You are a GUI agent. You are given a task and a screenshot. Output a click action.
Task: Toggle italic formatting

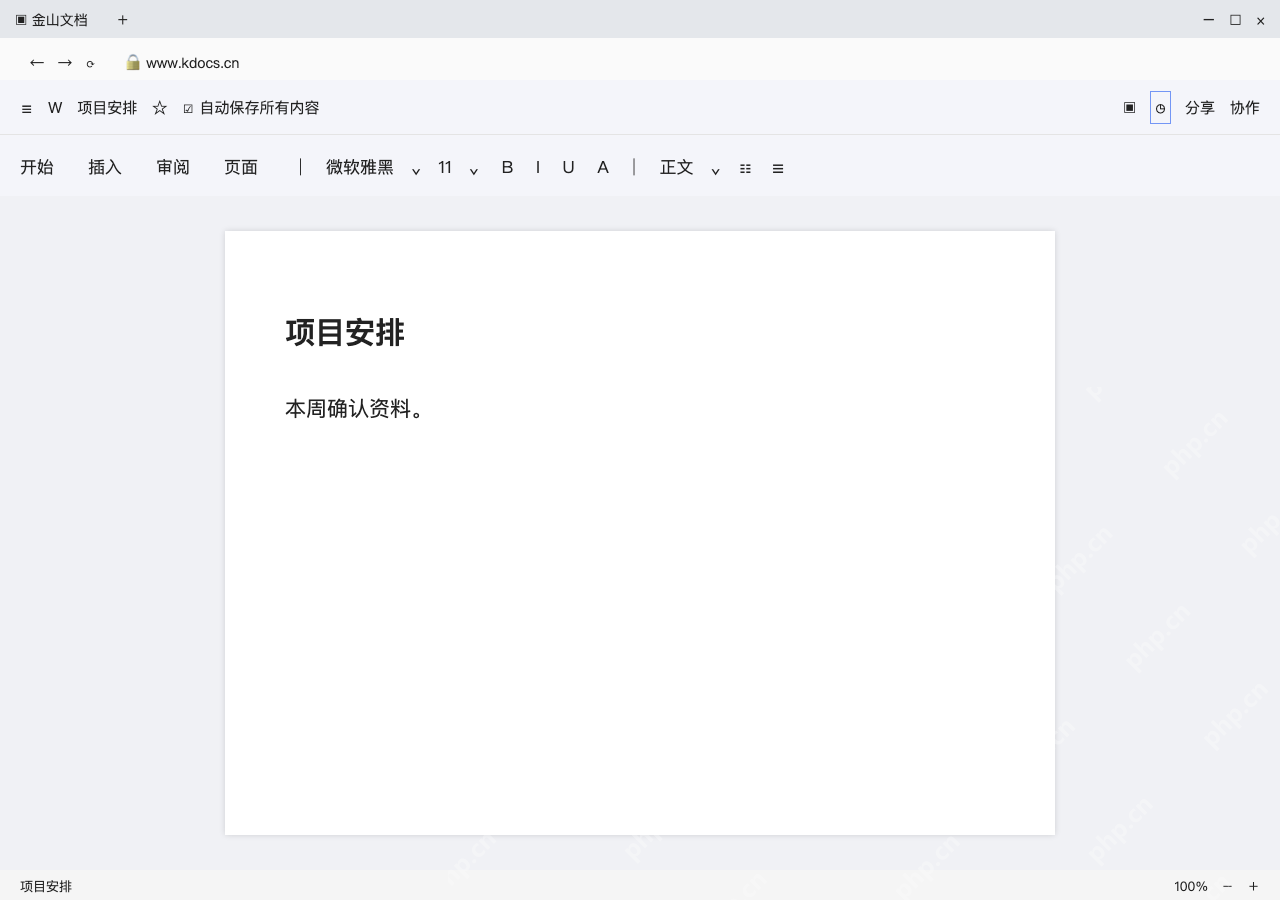pyautogui.click(x=537, y=167)
